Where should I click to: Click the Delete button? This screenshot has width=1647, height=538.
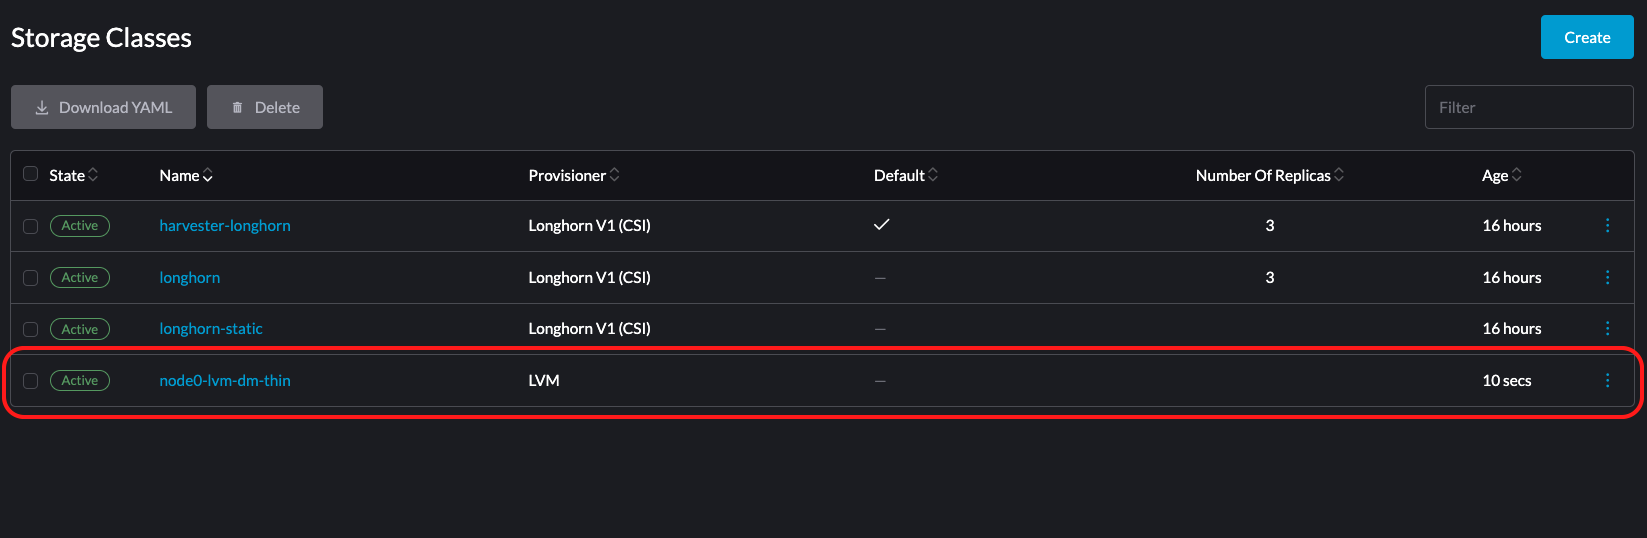[265, 107]
